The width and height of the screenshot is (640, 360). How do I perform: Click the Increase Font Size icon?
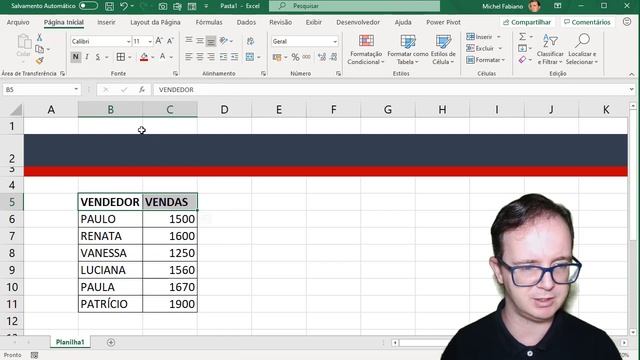click(159, 40)
